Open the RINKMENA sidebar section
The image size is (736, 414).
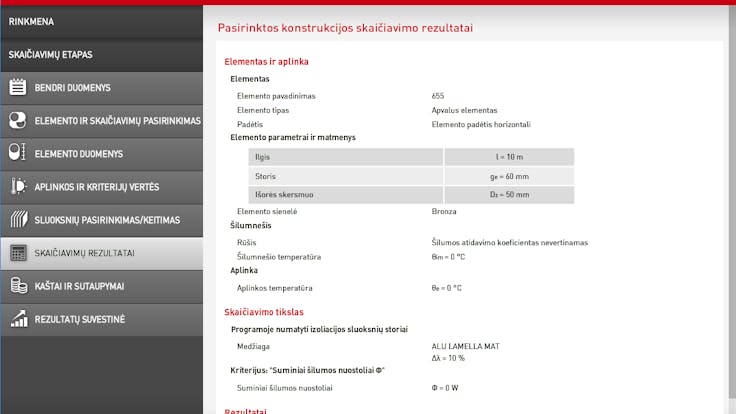[101, 22]
